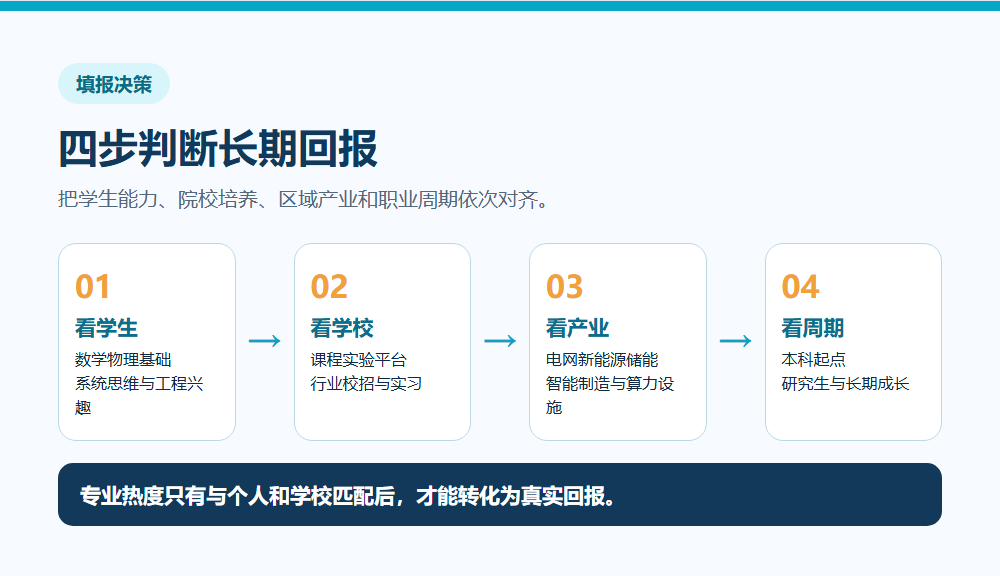This screenshot has height=576, width=1000.
Task: Click the title 四步判断长期回报
Action: coord(218,149)
